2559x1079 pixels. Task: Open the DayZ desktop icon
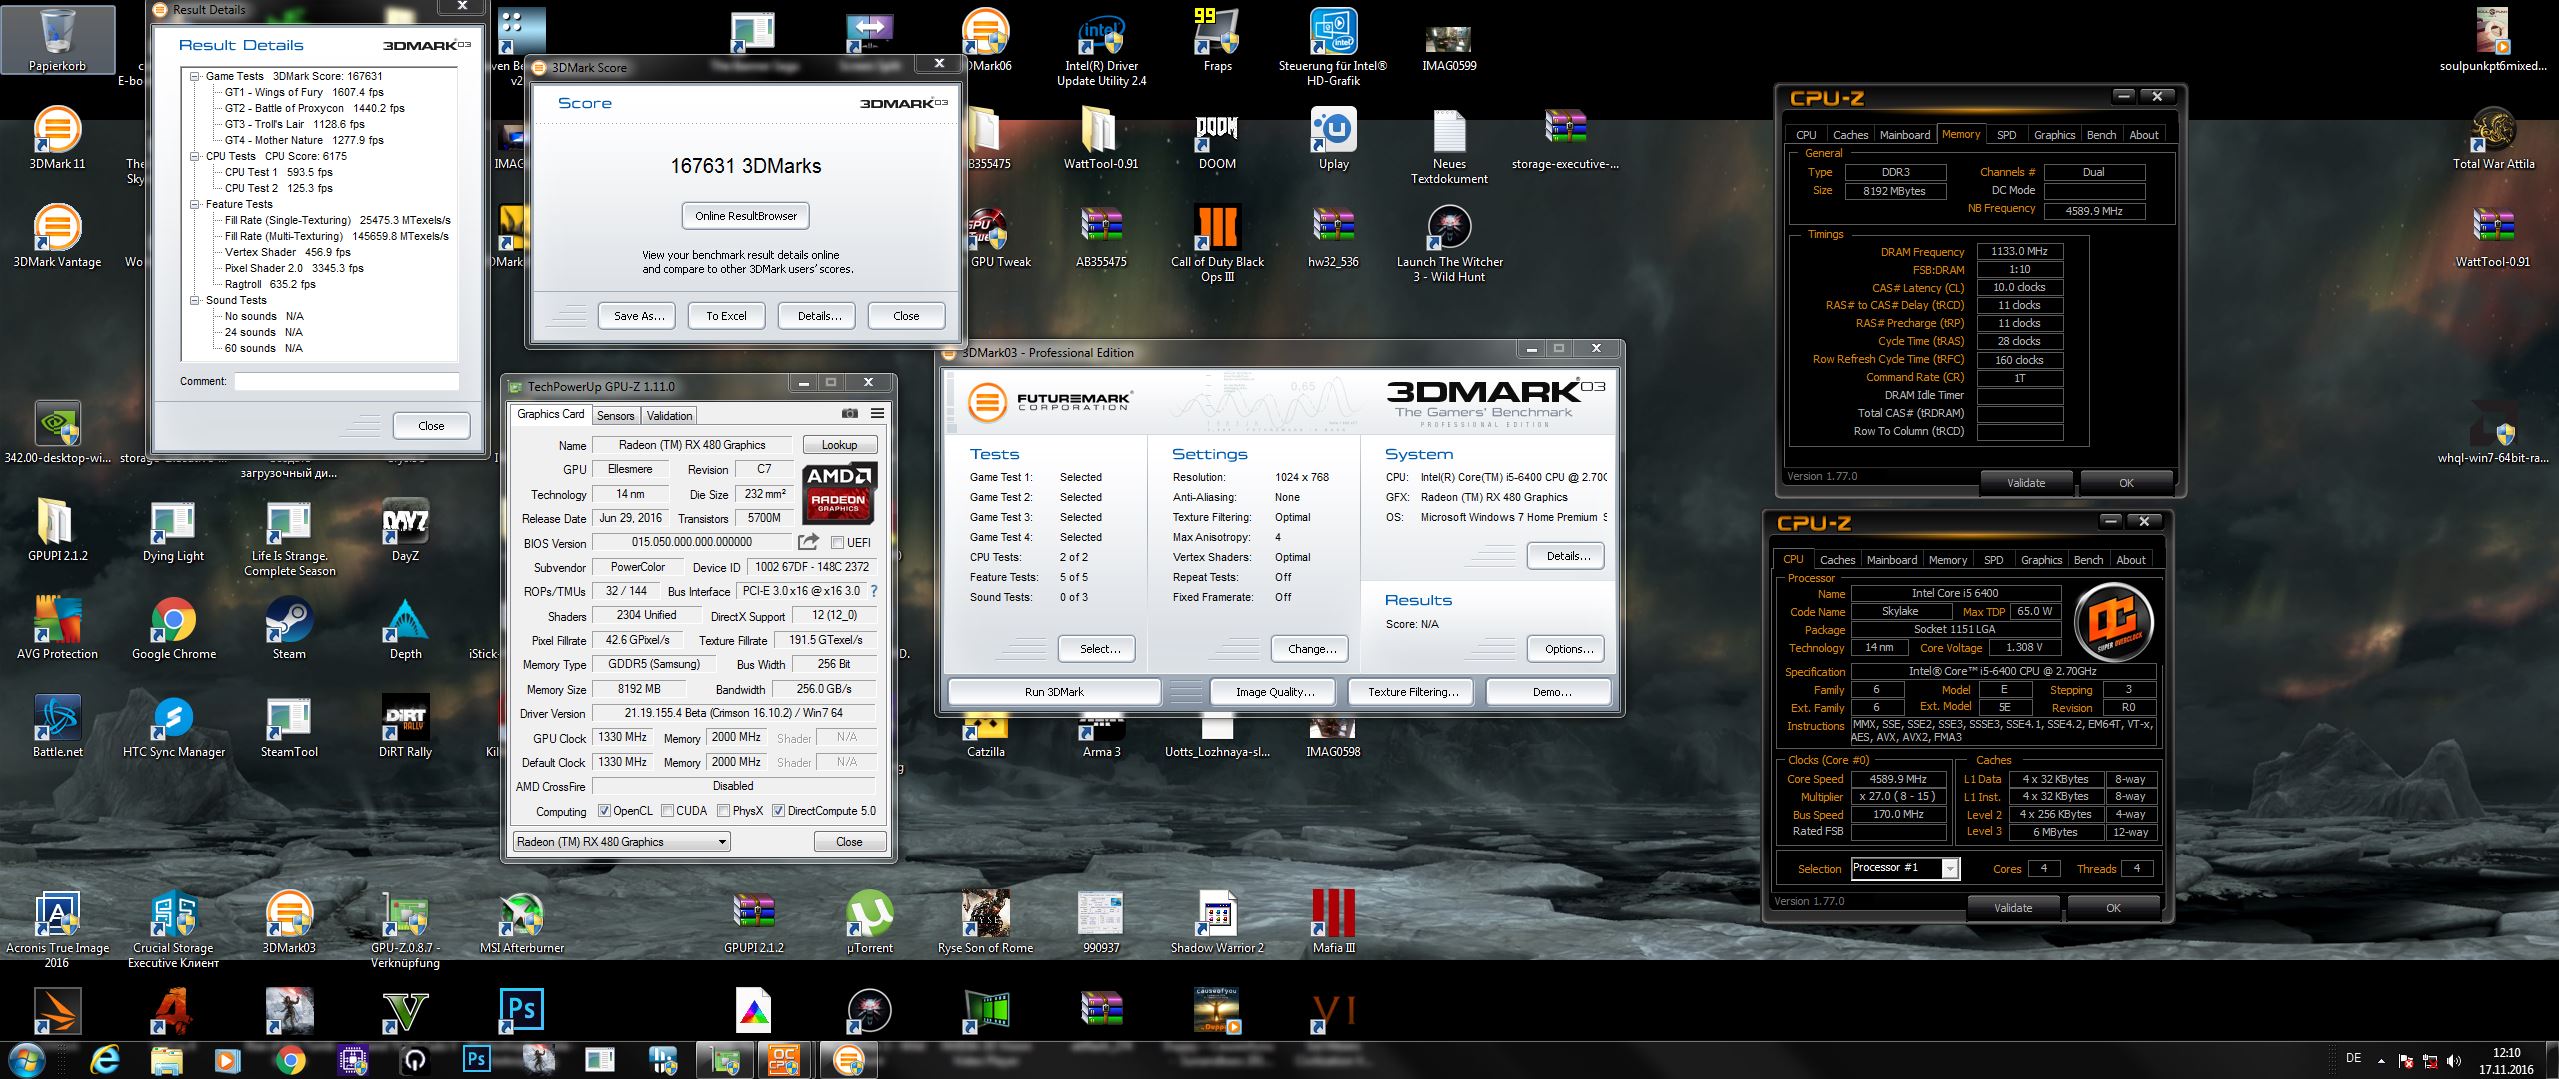point(405,530)
